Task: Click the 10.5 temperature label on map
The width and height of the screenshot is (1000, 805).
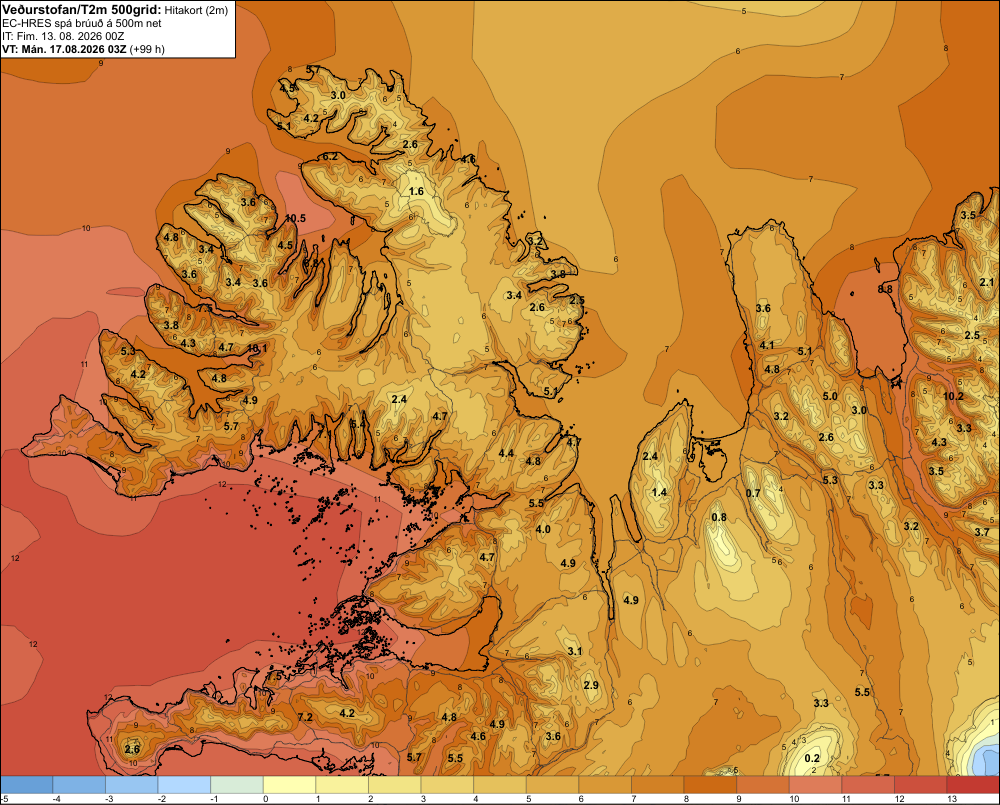Action: (295, 218)
